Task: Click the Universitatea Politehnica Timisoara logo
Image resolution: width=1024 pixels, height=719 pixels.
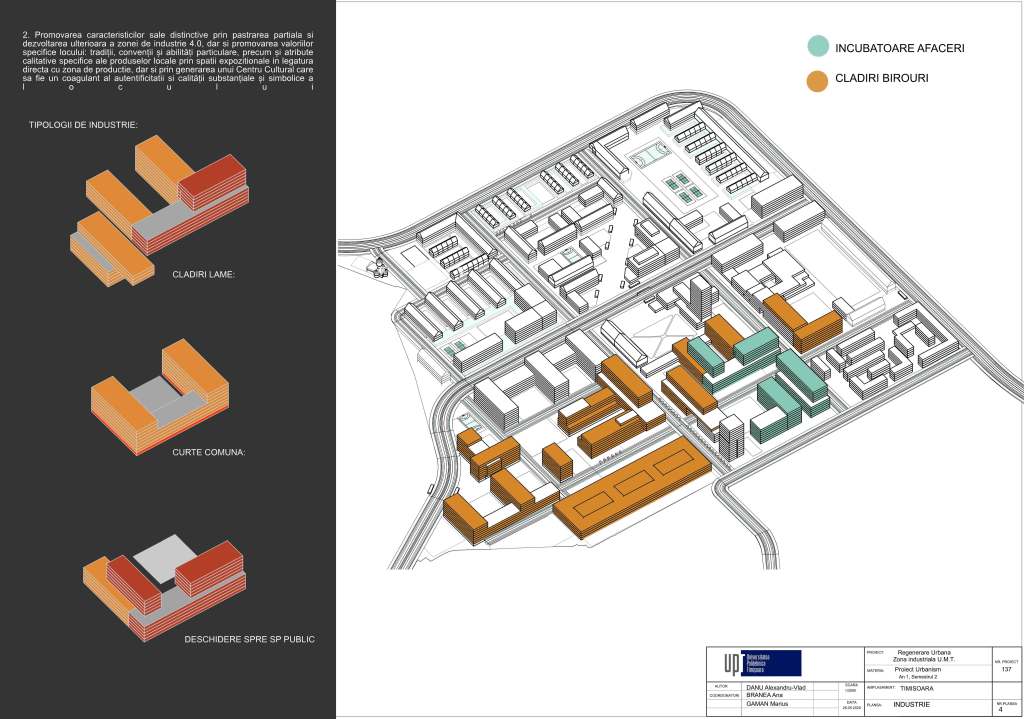Action: click(757, 663)
